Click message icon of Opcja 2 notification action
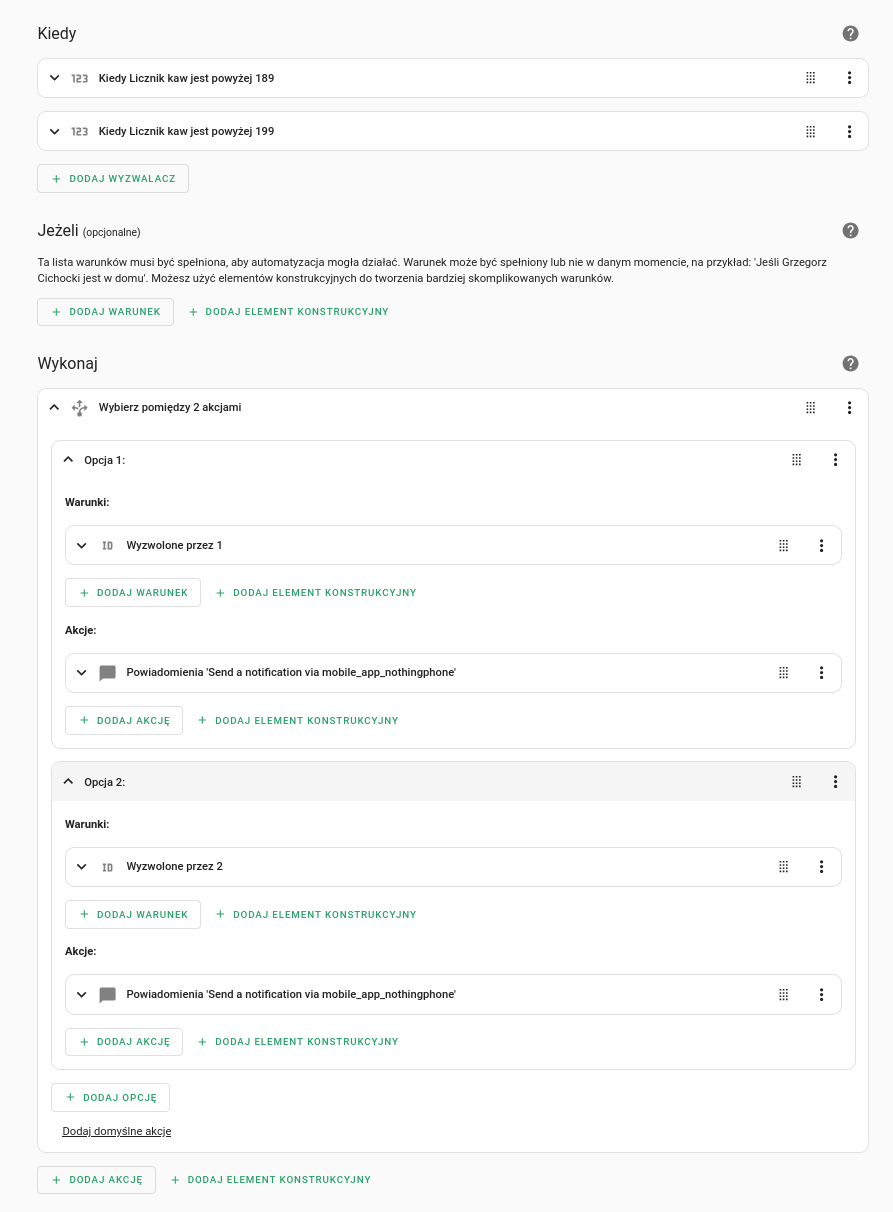893x1212 pixels. [x=108, y=995]
